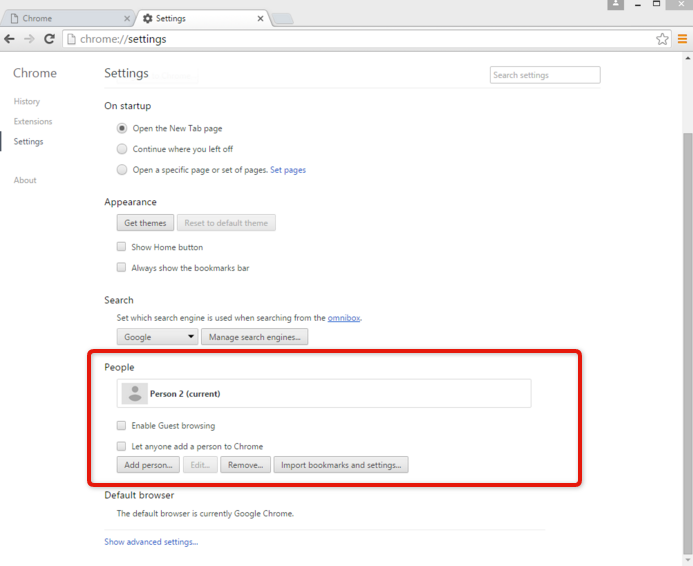Check Always show the bookmarks bar
The height and width of the screenshot is (566, 693).
121,267
